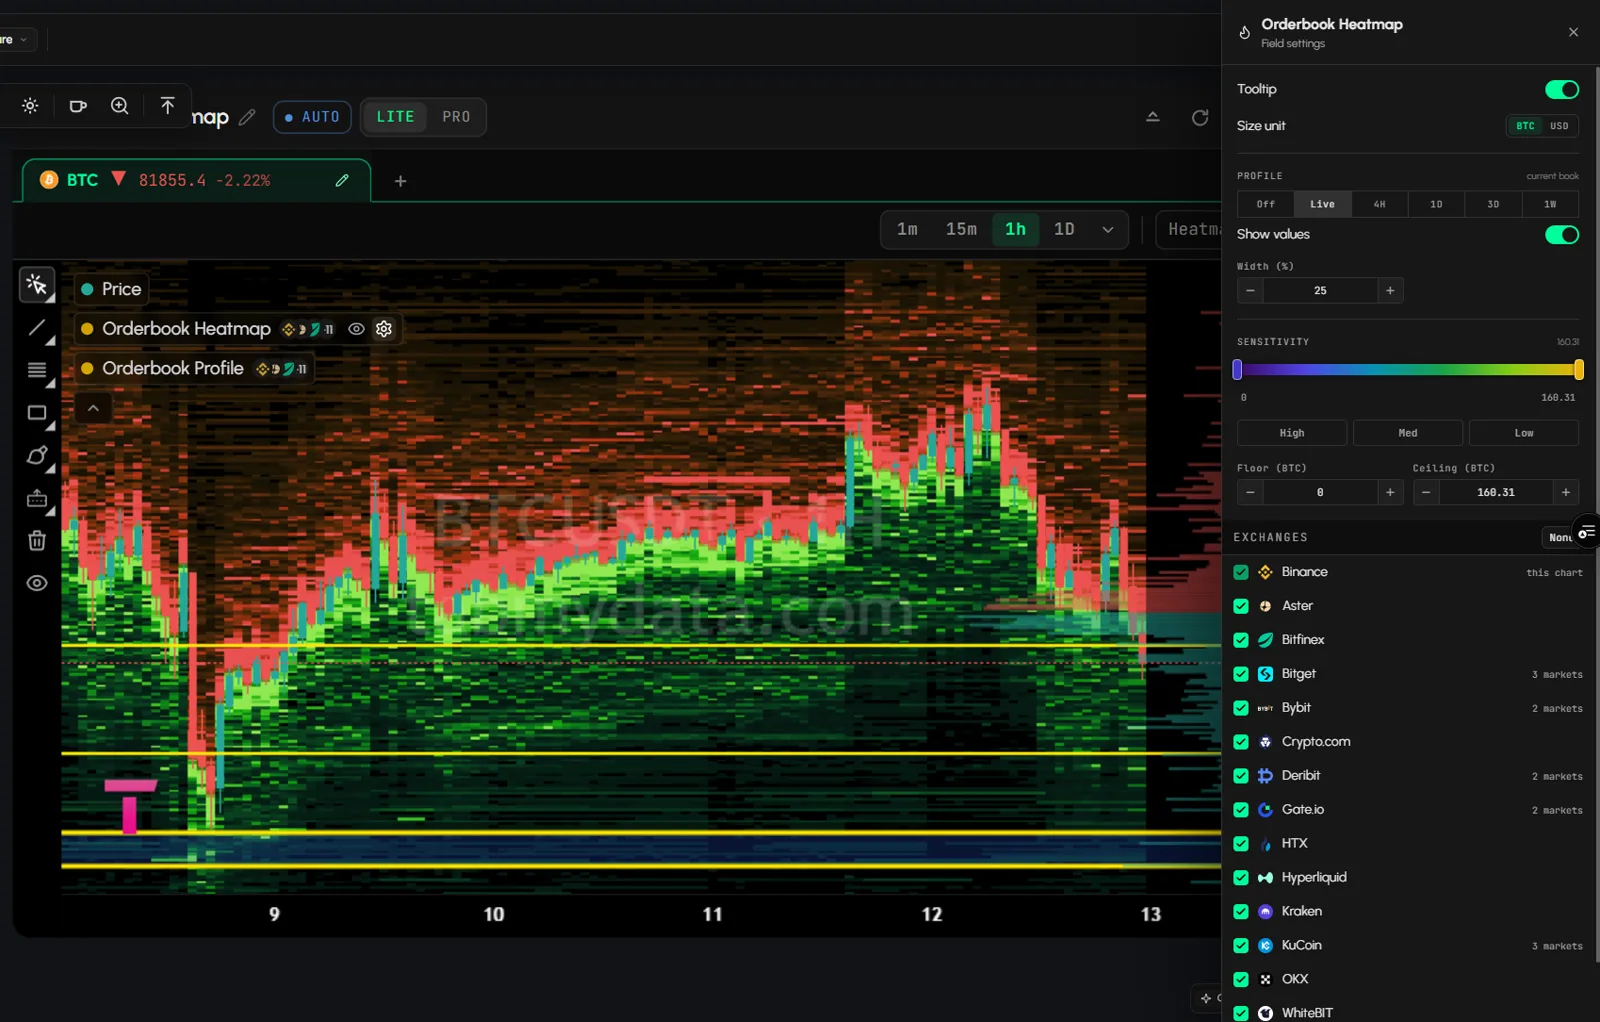Screen dimensions: 1600x1022
Task: Open Orderbook Heatmap settings gear
Action: (384, 329)
